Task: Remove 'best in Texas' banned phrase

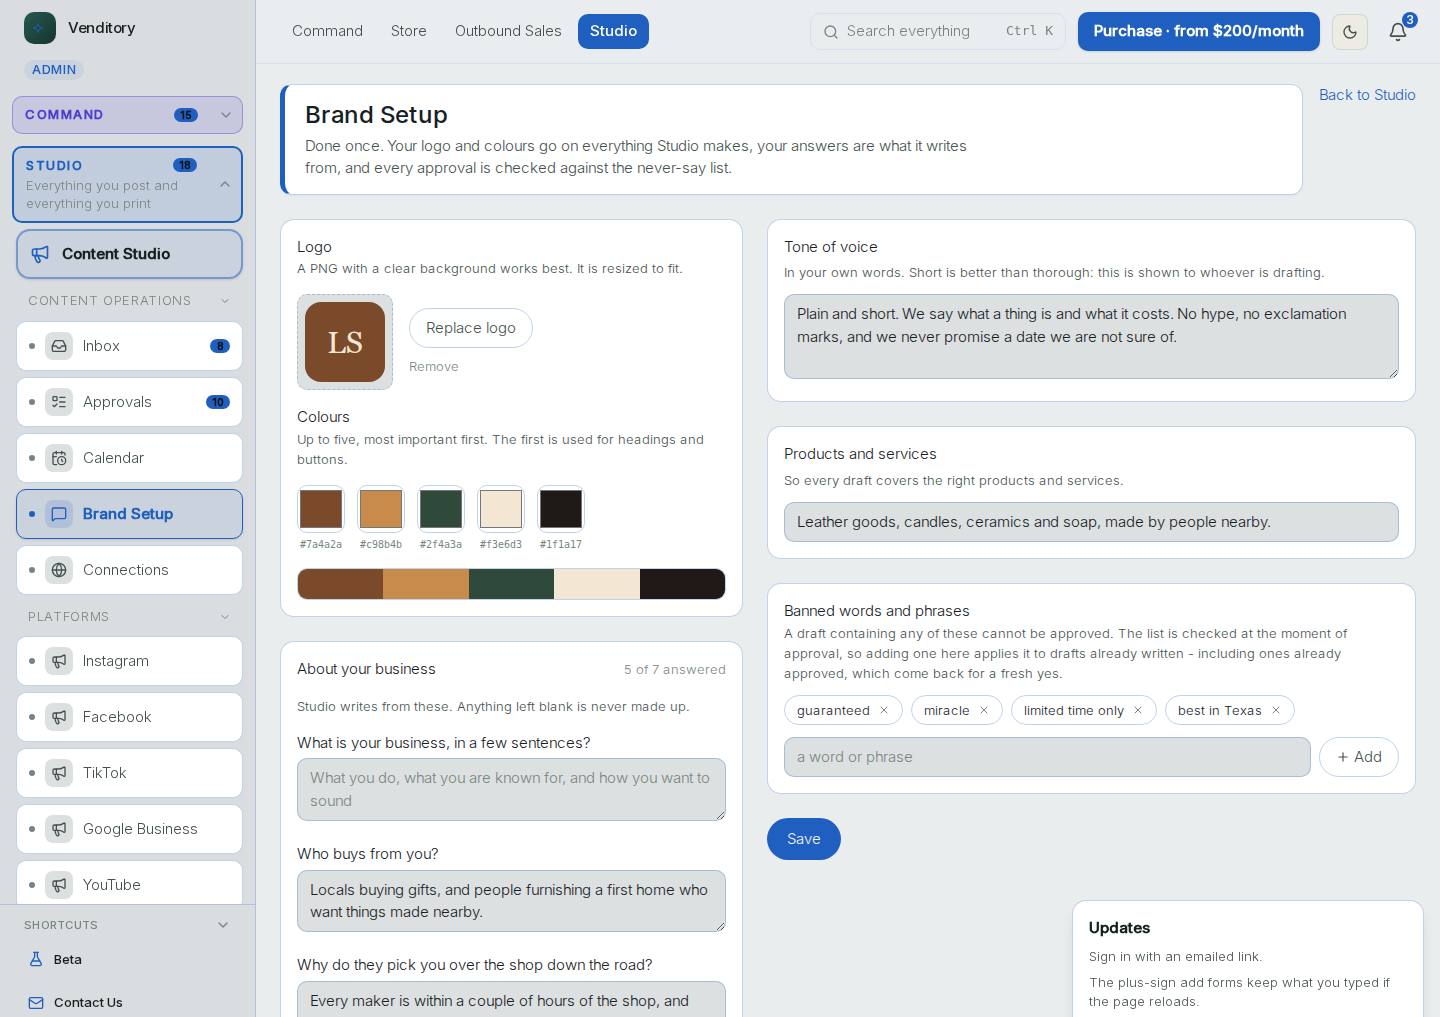Action: pyautogui.click(x=1276, y=711)
